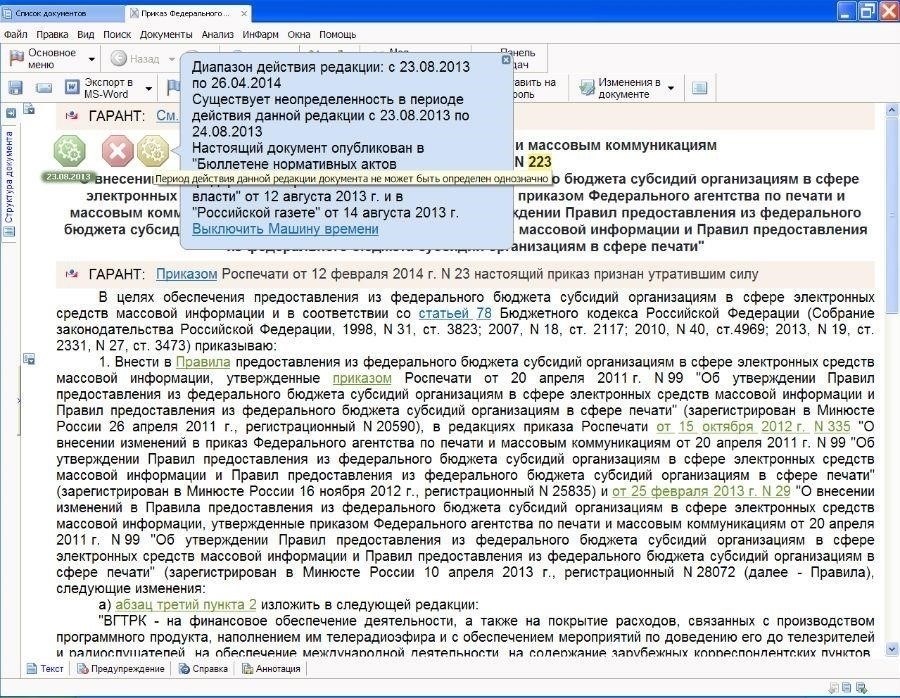Viewport: 900px width, 698px height.
Task: Open the Назад history dropdown arrow
Action: click(x=171, y=59)
